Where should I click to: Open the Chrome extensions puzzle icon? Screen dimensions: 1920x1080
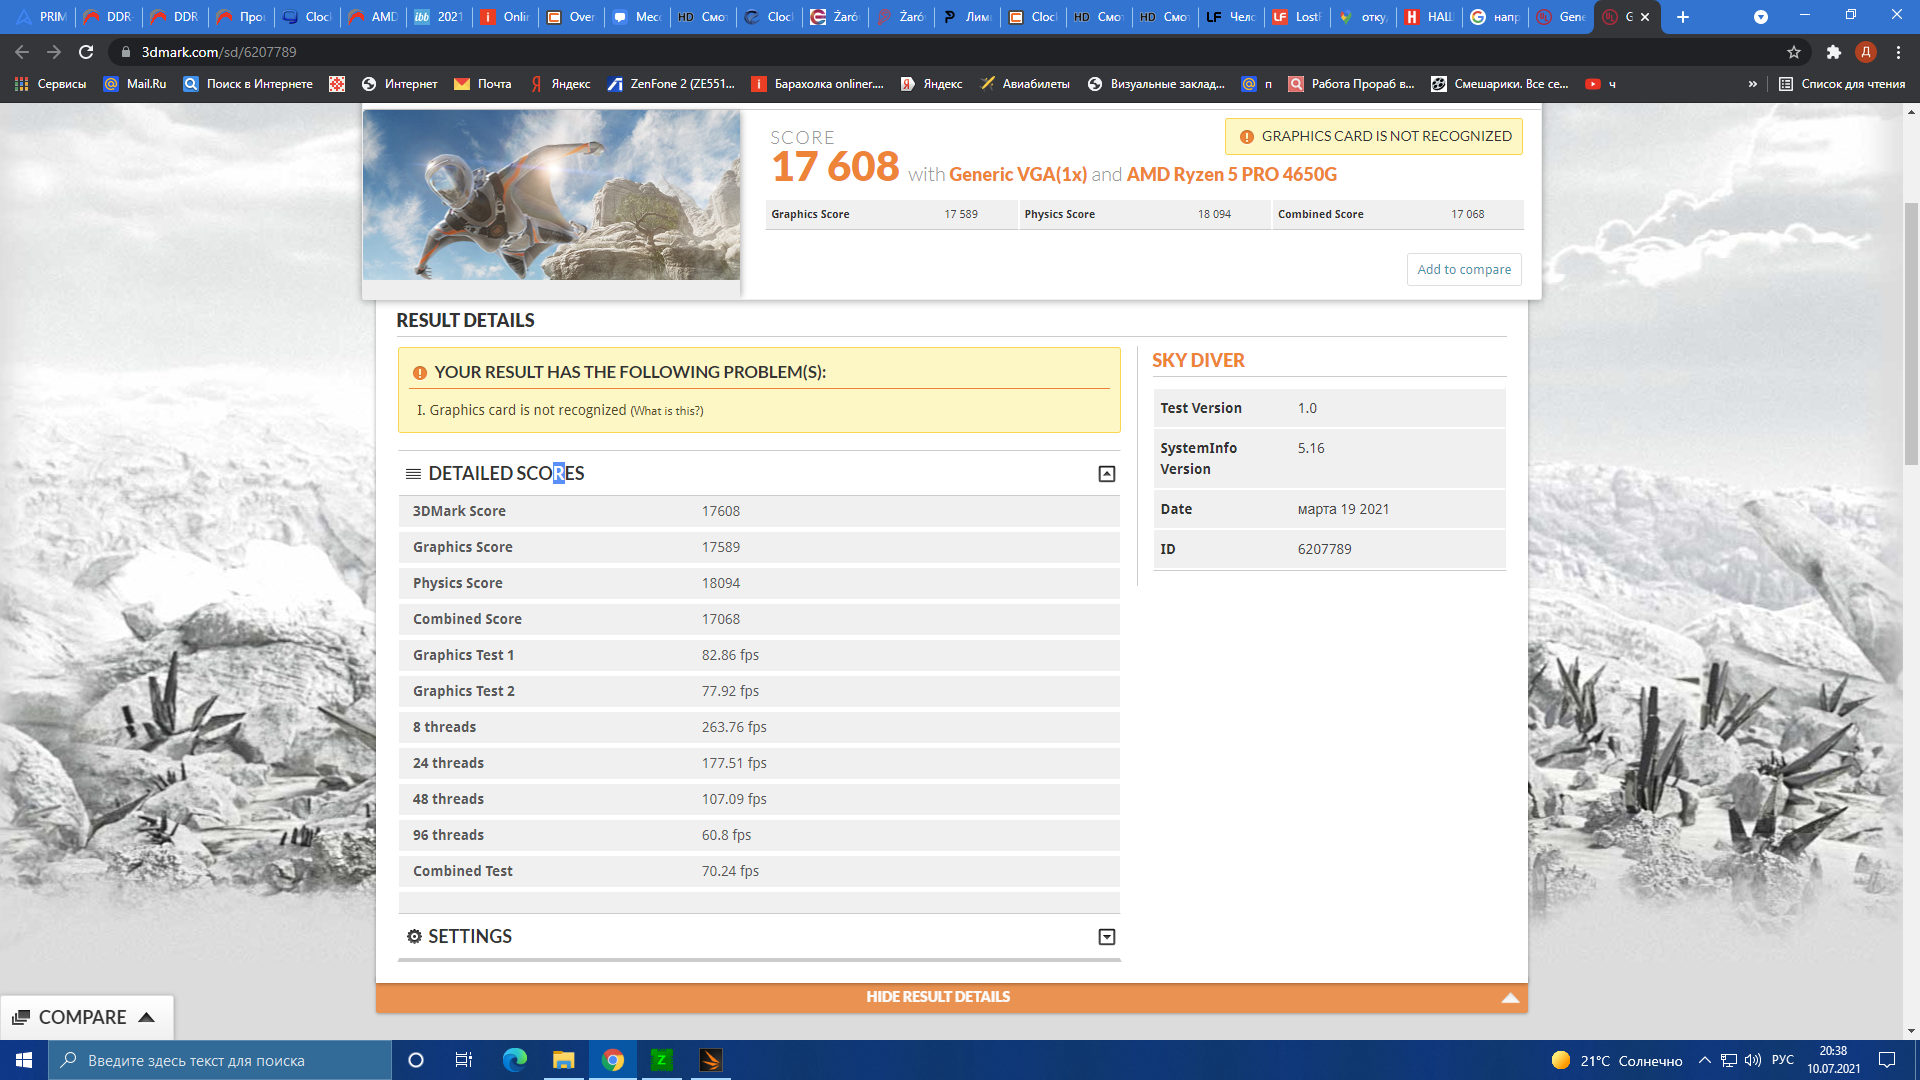1833,52
